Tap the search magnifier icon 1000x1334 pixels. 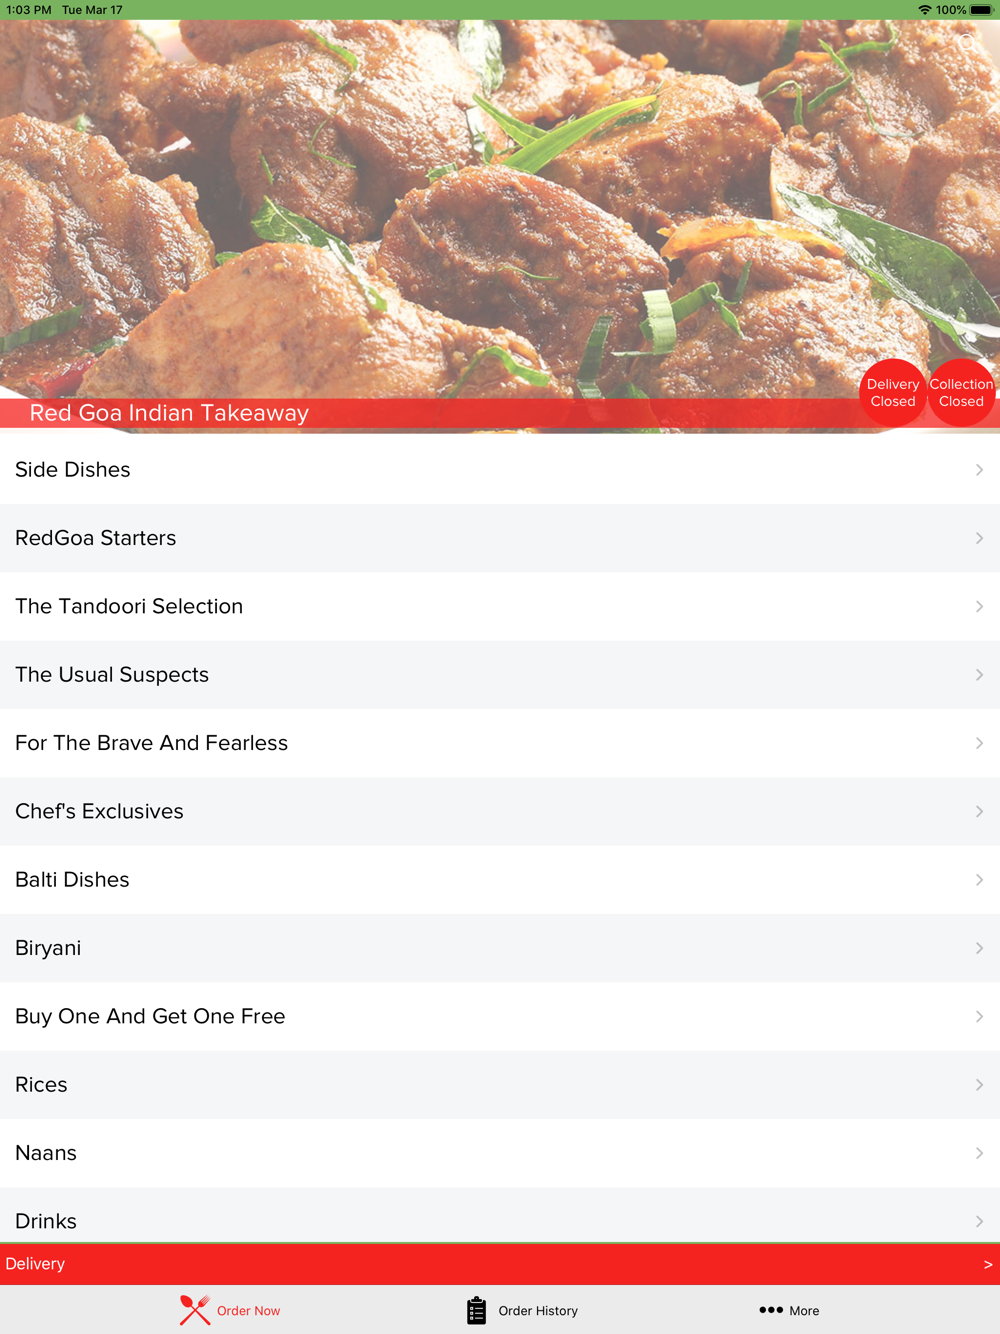click(x=968, y=44)
